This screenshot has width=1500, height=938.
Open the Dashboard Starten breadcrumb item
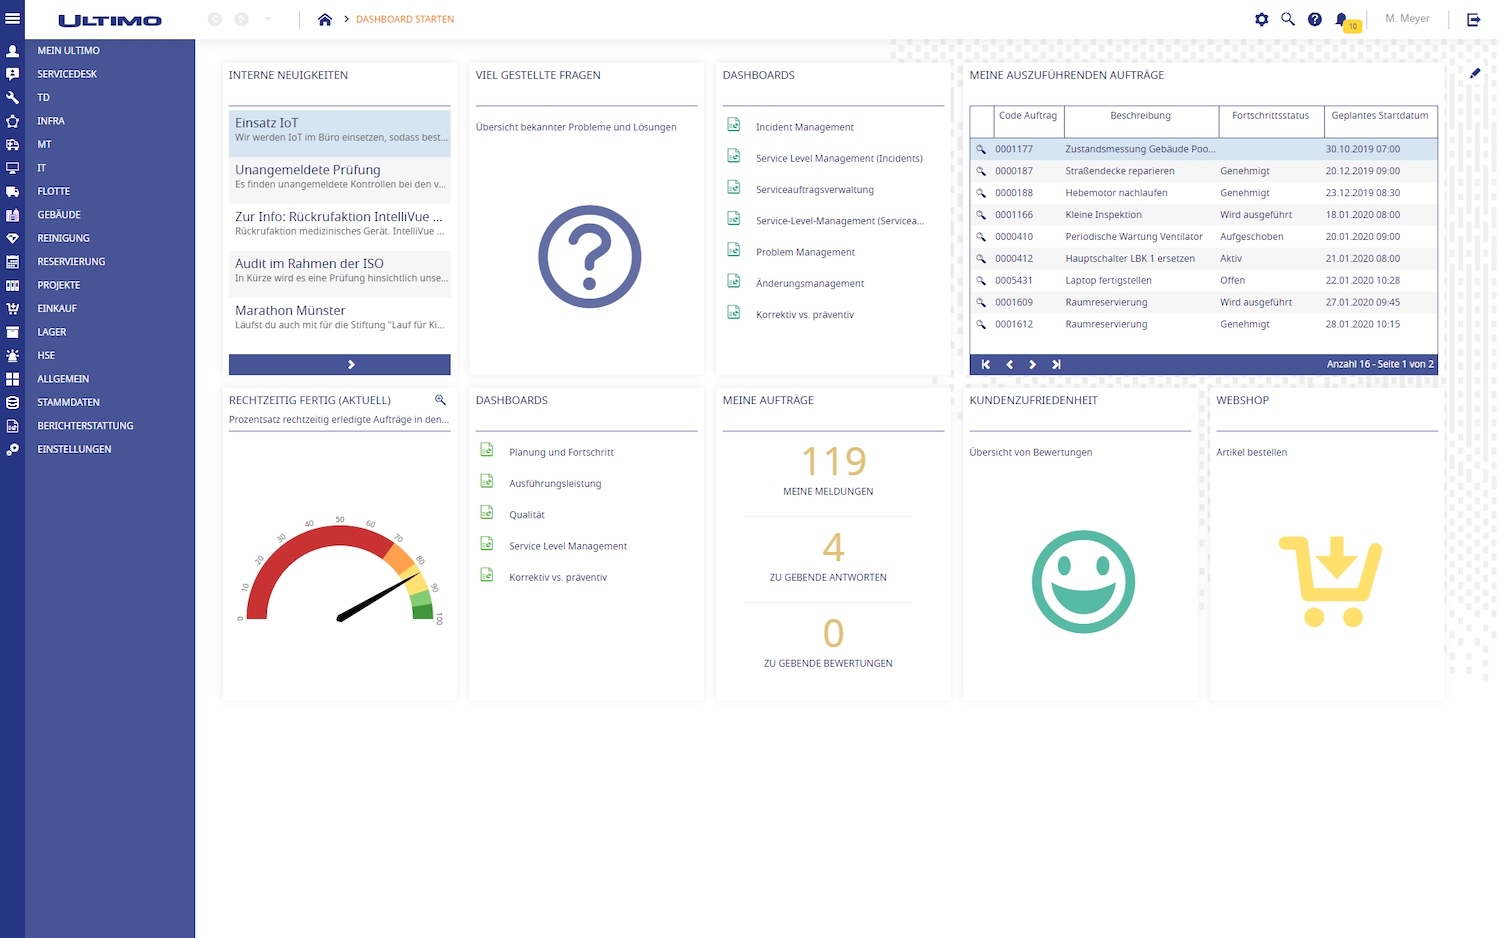point(404,19)
